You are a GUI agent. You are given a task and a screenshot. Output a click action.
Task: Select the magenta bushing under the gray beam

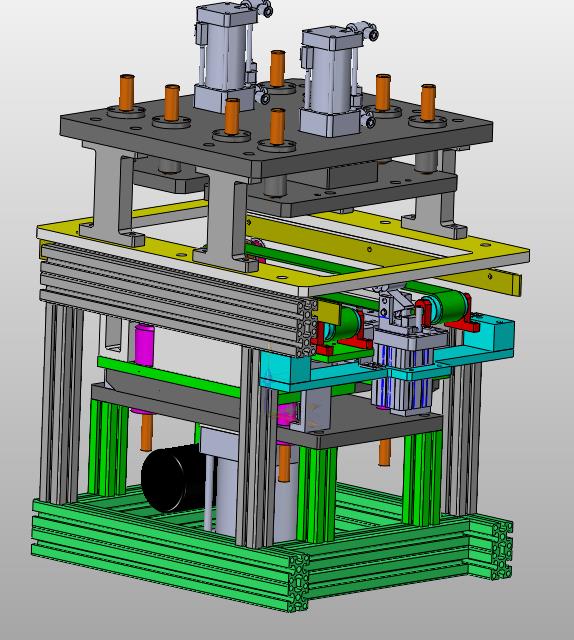click(144, 344)
